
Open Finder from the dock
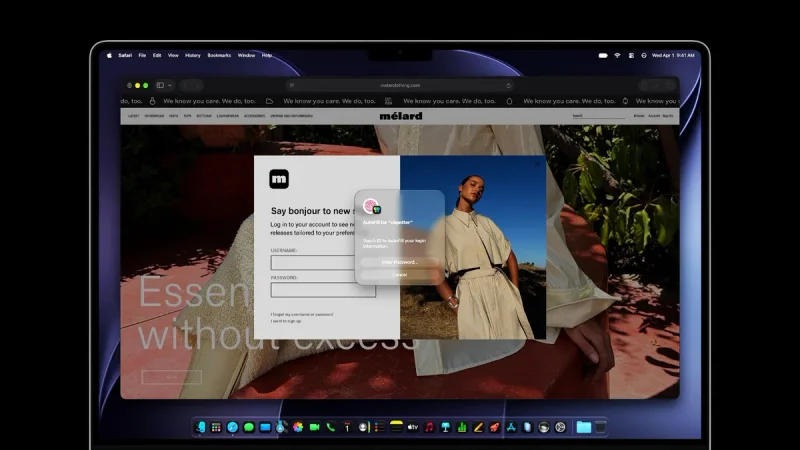[200, 427]
